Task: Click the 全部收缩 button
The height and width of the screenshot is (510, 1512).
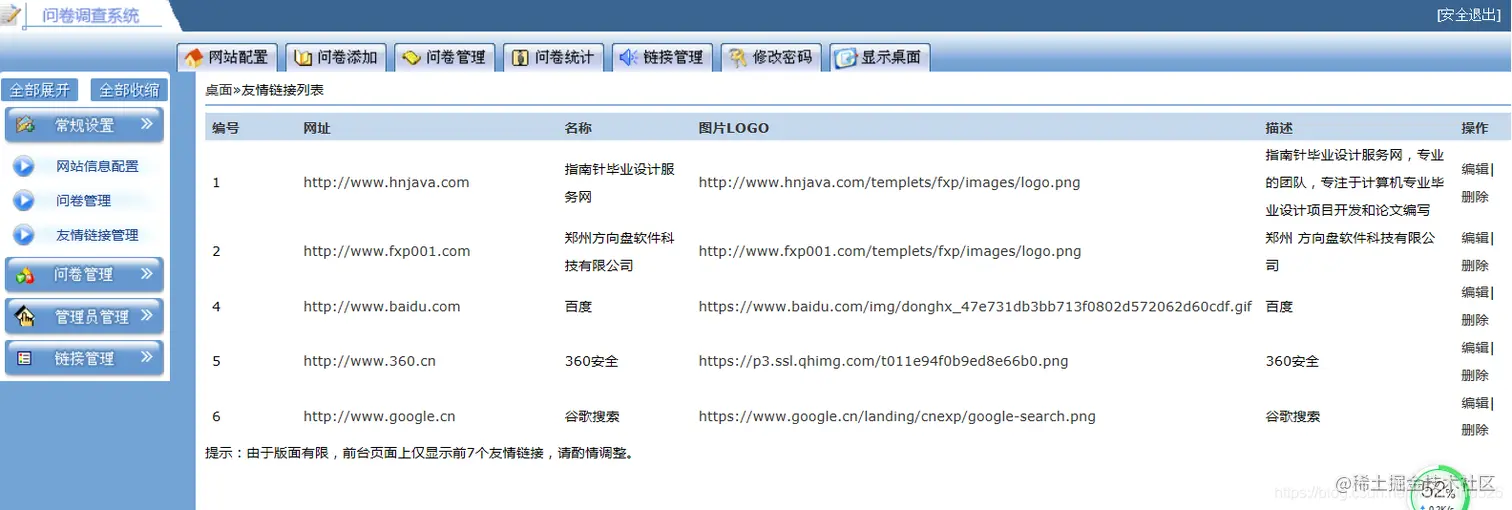Action: [x=129, y=90]
